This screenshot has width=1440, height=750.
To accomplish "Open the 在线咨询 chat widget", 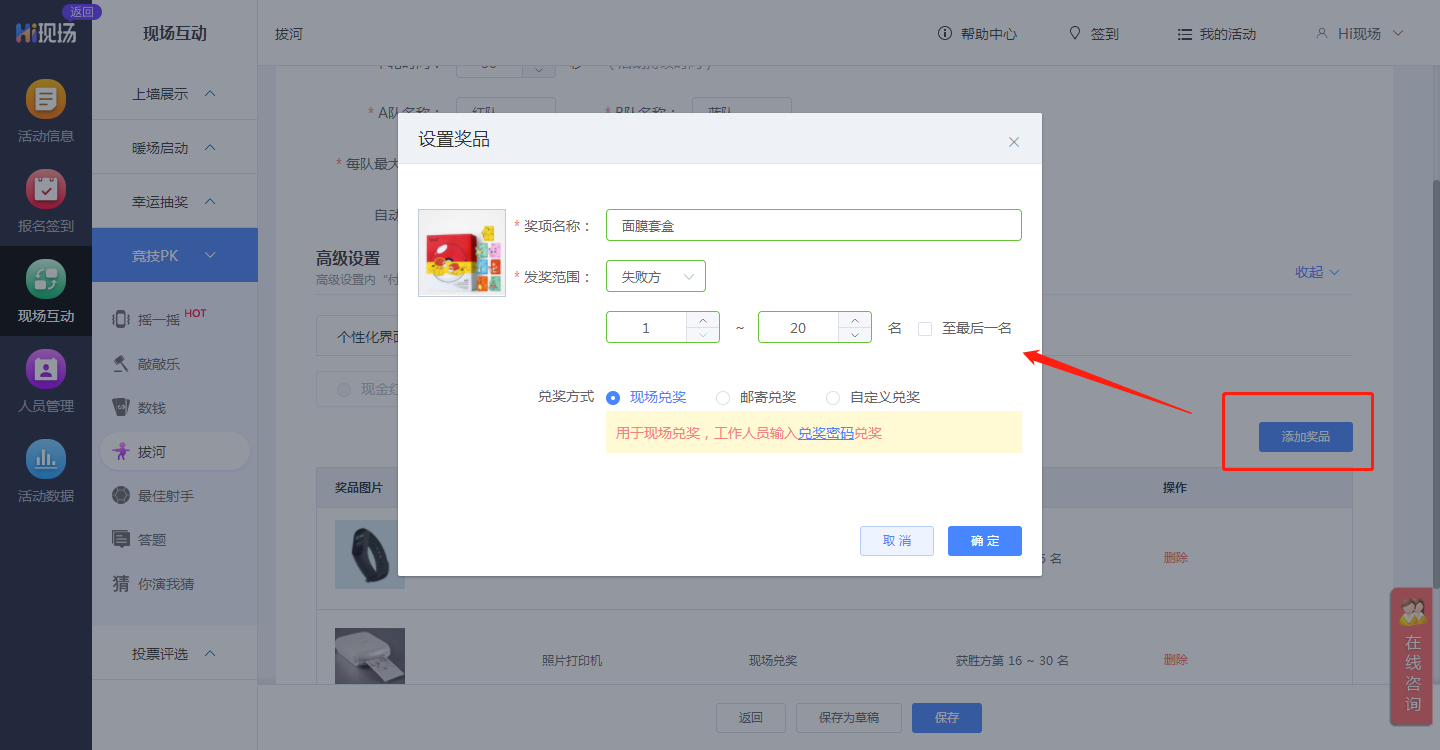I will point(1413,656).
